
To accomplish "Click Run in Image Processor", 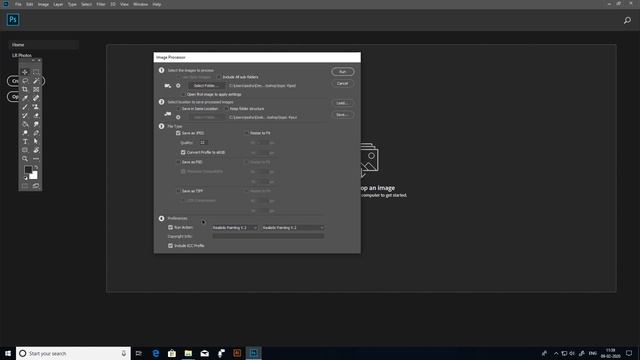I will (x=342, y=72).
